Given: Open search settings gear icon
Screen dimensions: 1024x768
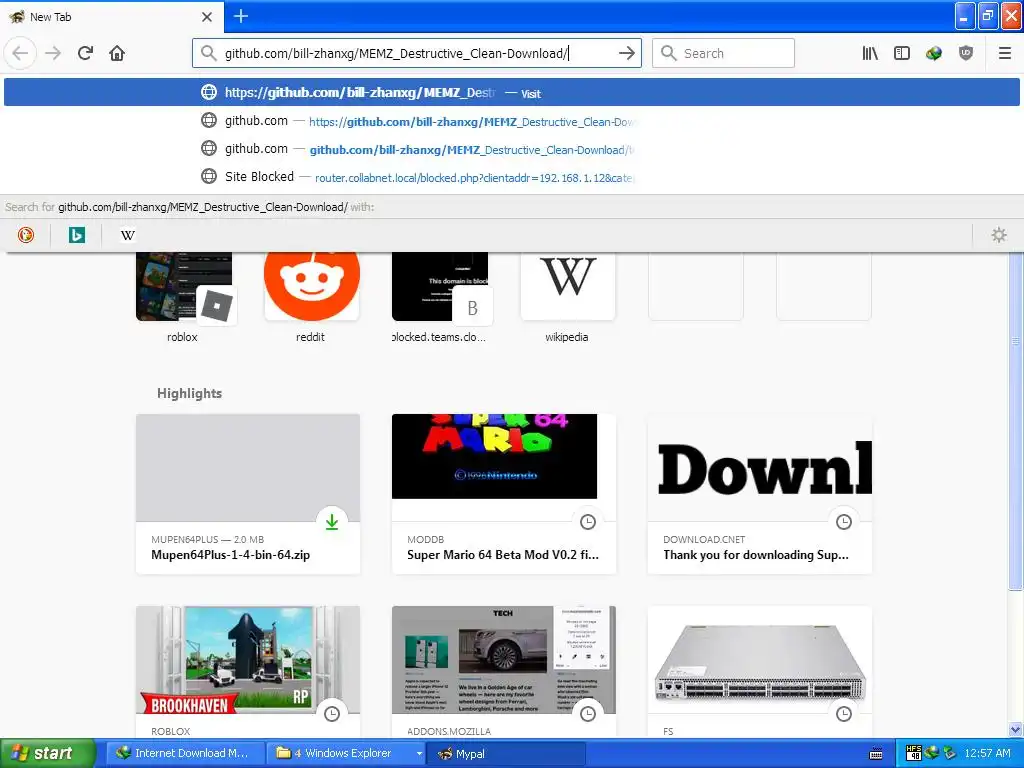Looking at the screenshot, I should (999, 235).
